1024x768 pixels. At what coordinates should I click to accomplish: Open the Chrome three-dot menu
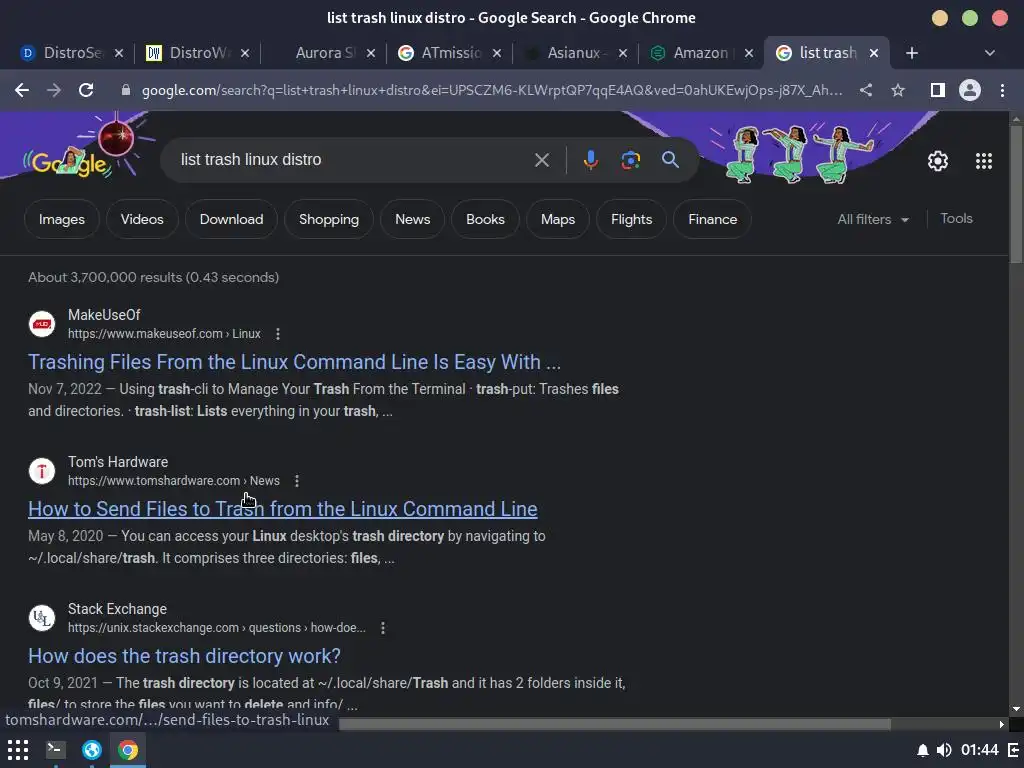[1002, 90]
